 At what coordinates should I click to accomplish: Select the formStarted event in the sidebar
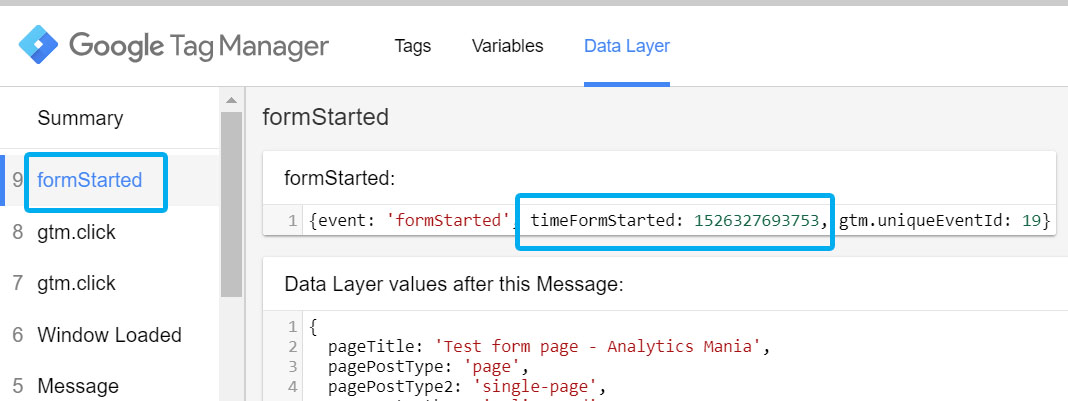click(89, 181)
